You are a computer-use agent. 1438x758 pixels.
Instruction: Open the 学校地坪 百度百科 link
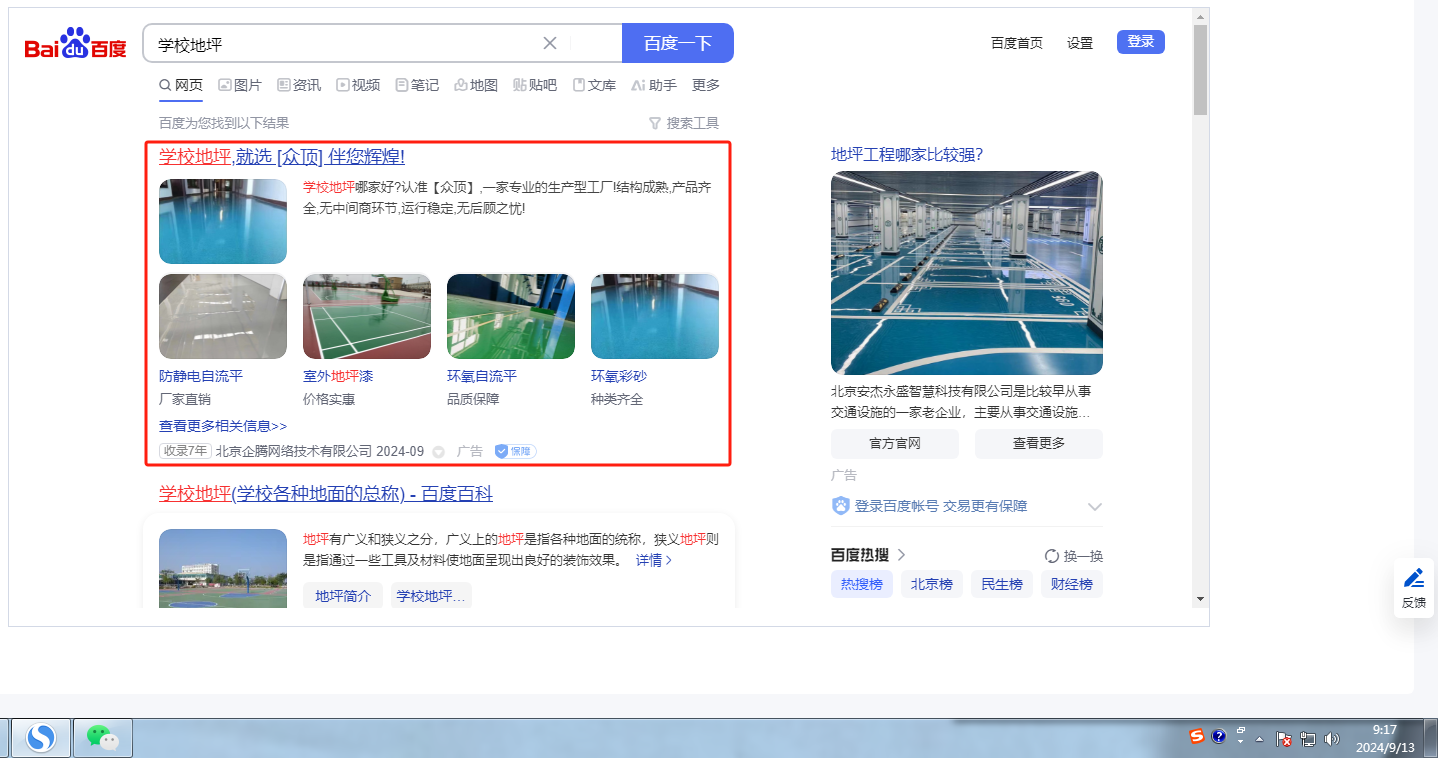tap(326, 494)
